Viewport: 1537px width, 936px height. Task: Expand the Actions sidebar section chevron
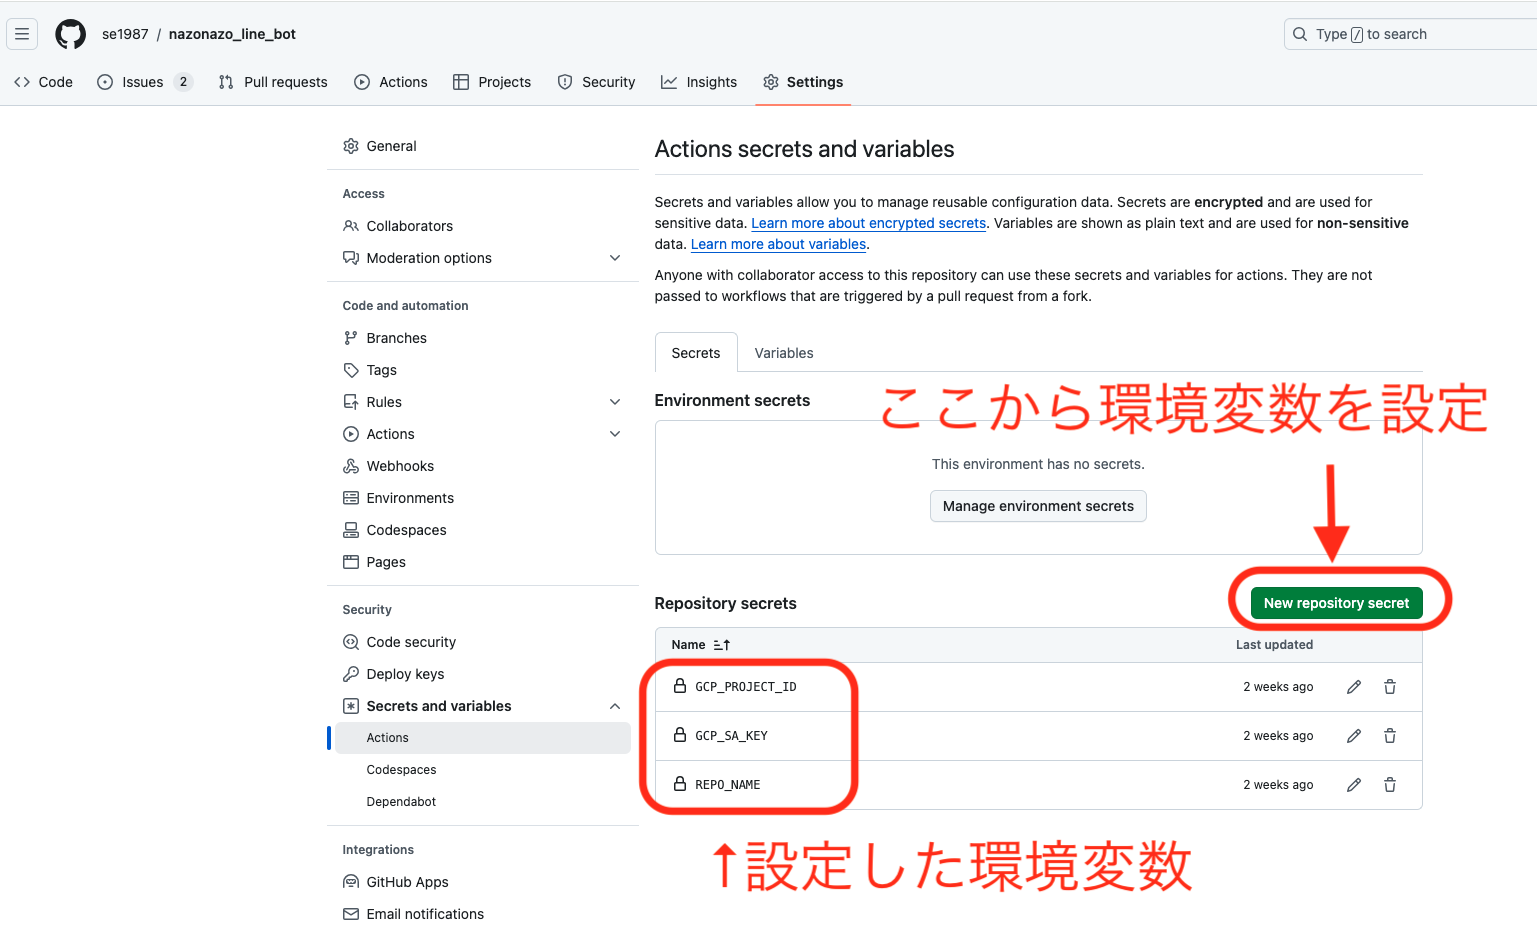(x=615, y=434)
